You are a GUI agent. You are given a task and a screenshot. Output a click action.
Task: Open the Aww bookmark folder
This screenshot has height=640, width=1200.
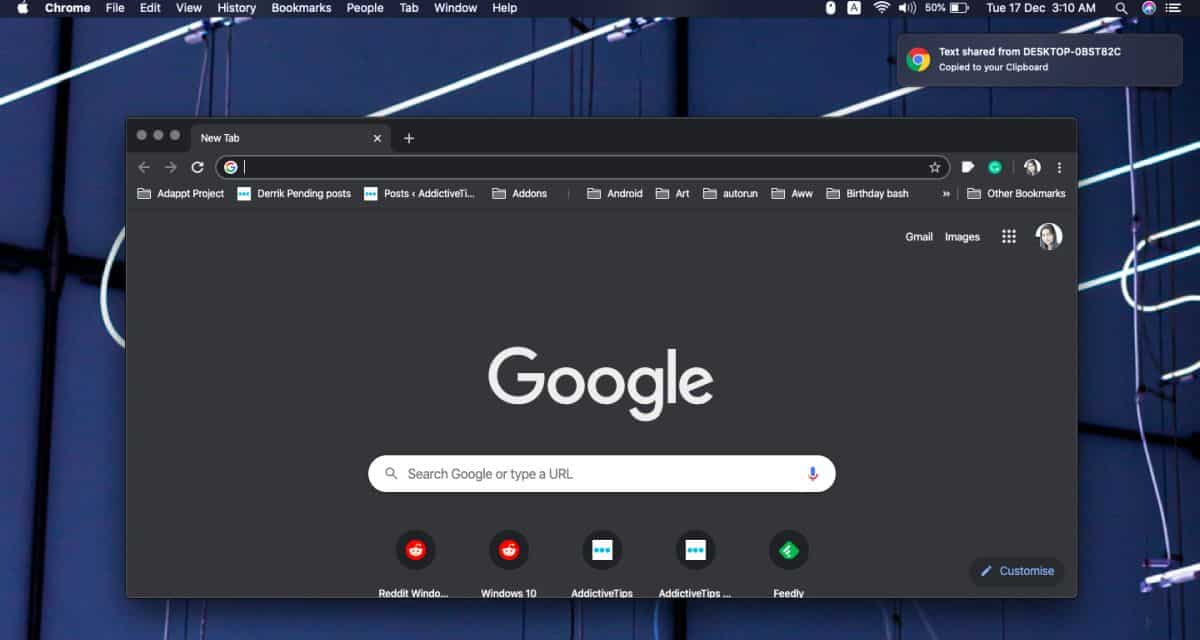pos(792,193)
